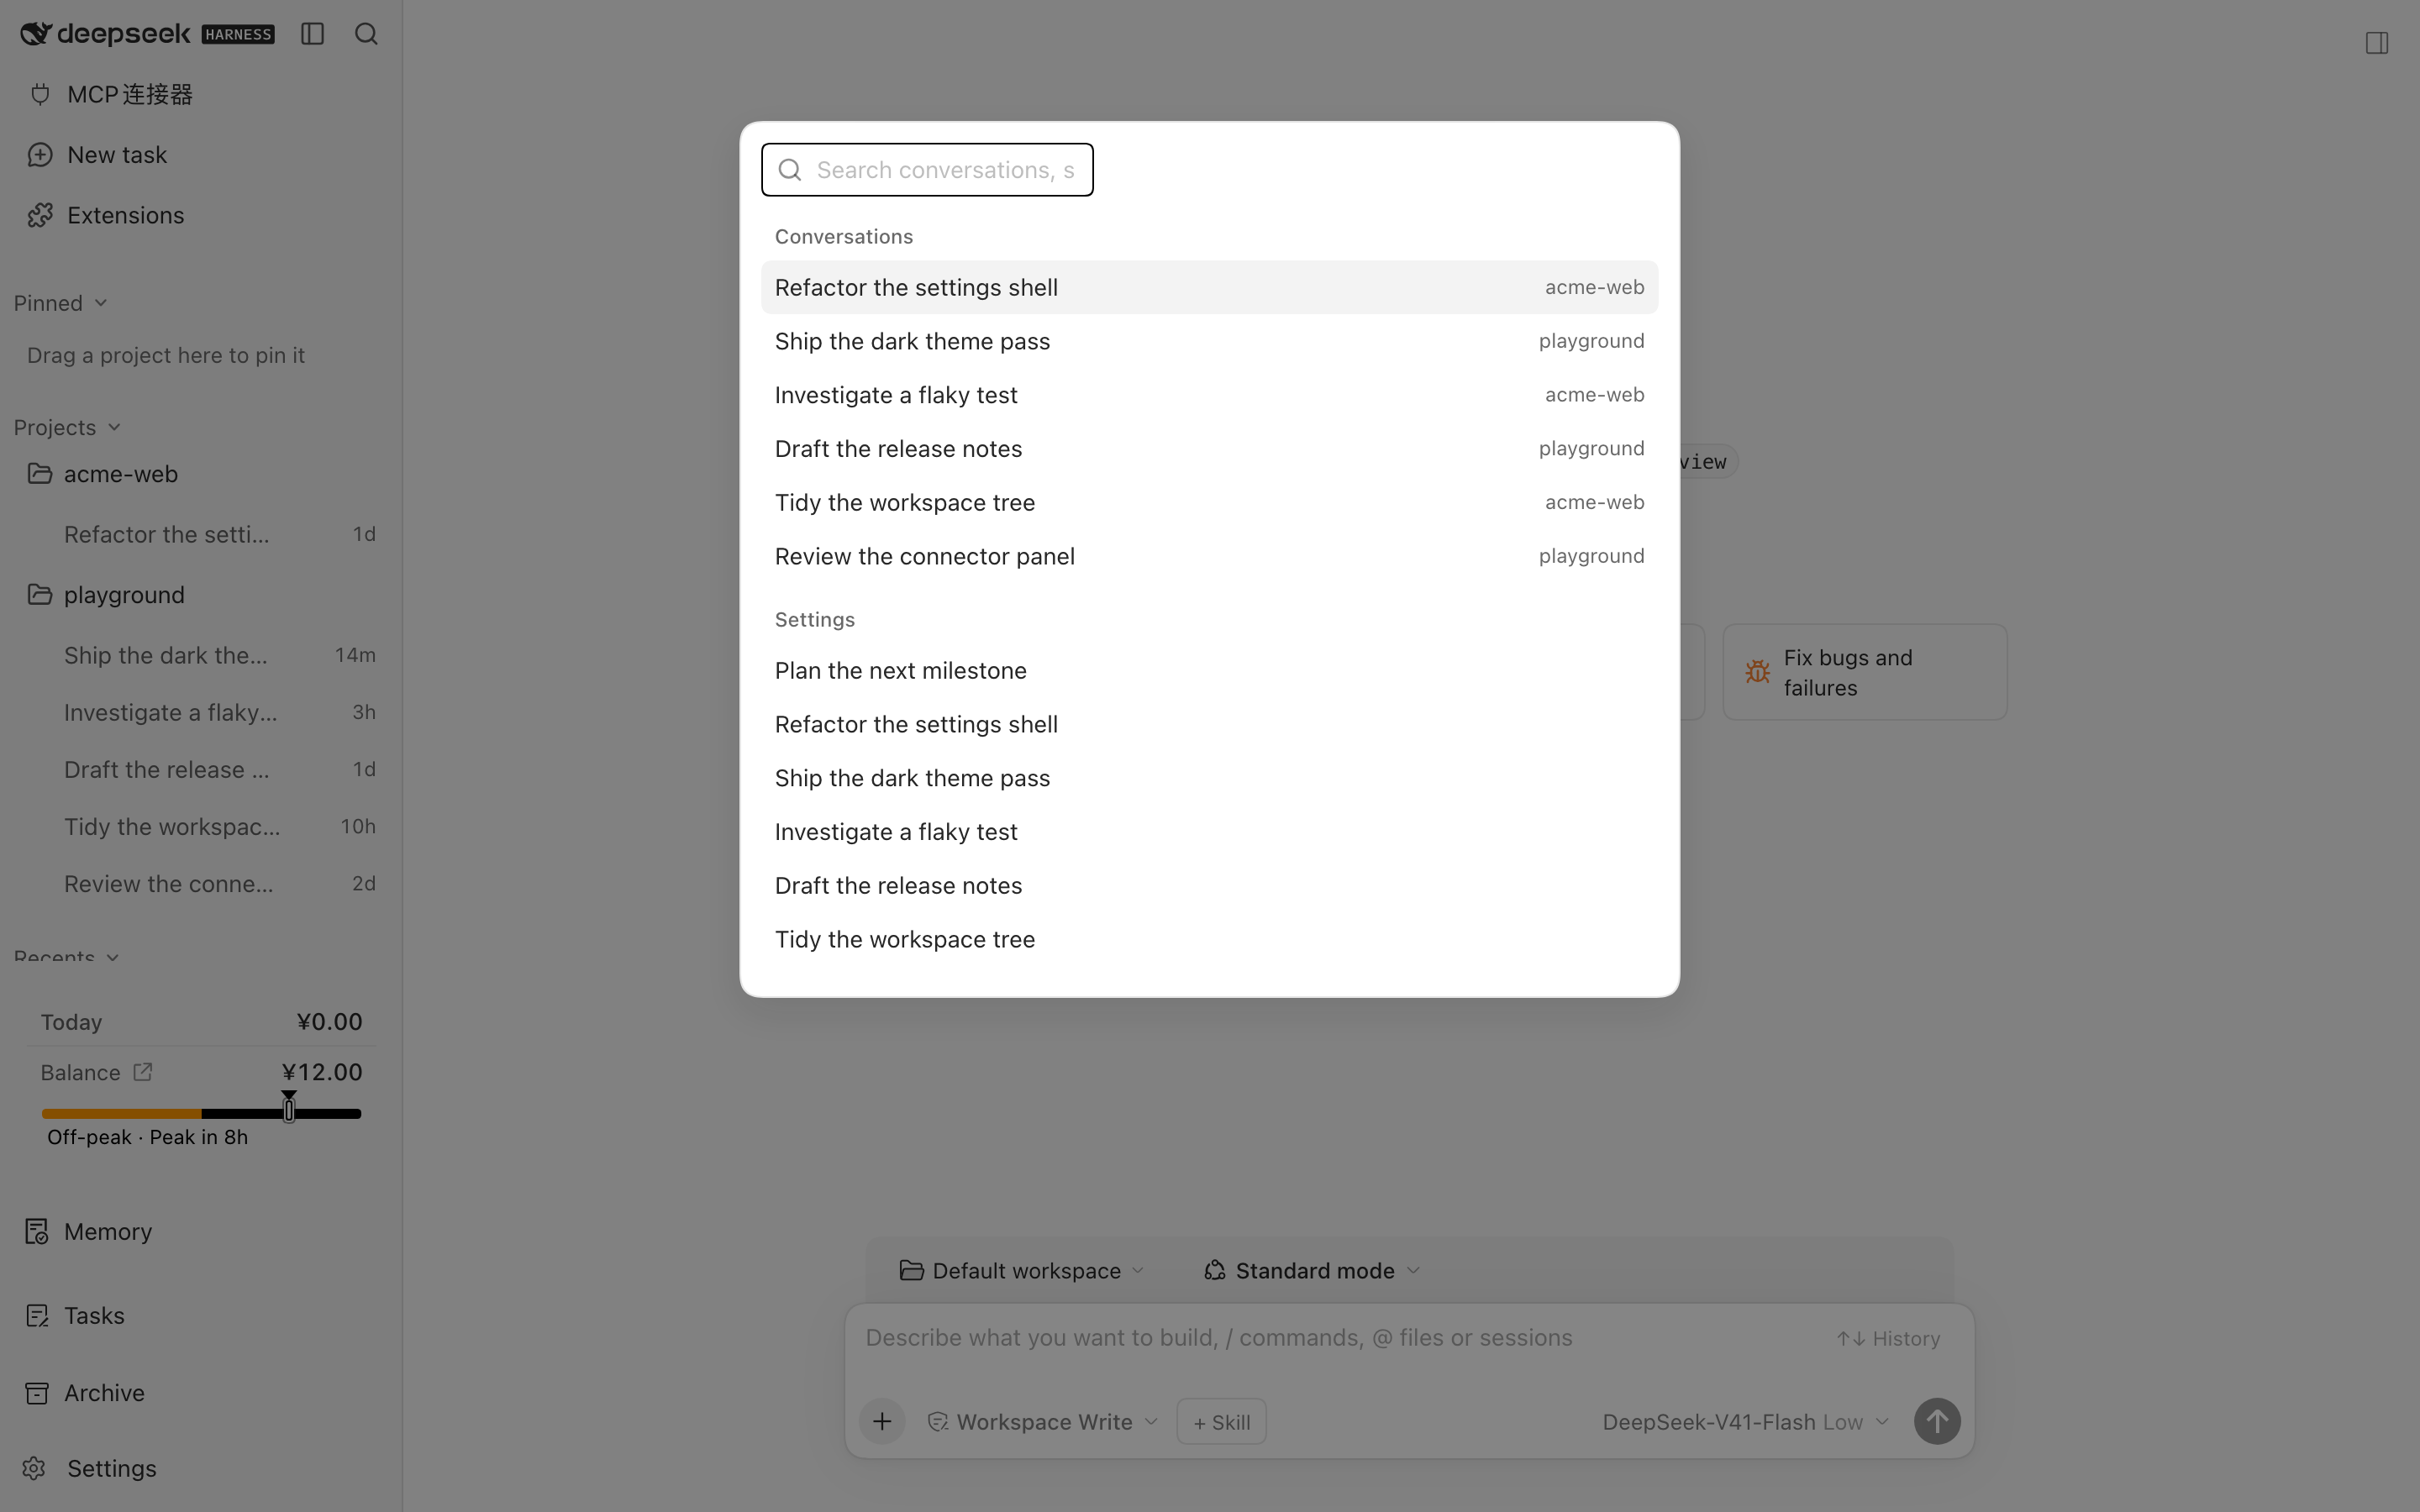The height and width of the screenshot is (1512, 2420).
Task: Click the DeepSeek whale logo
Action: tap(35, 34)
